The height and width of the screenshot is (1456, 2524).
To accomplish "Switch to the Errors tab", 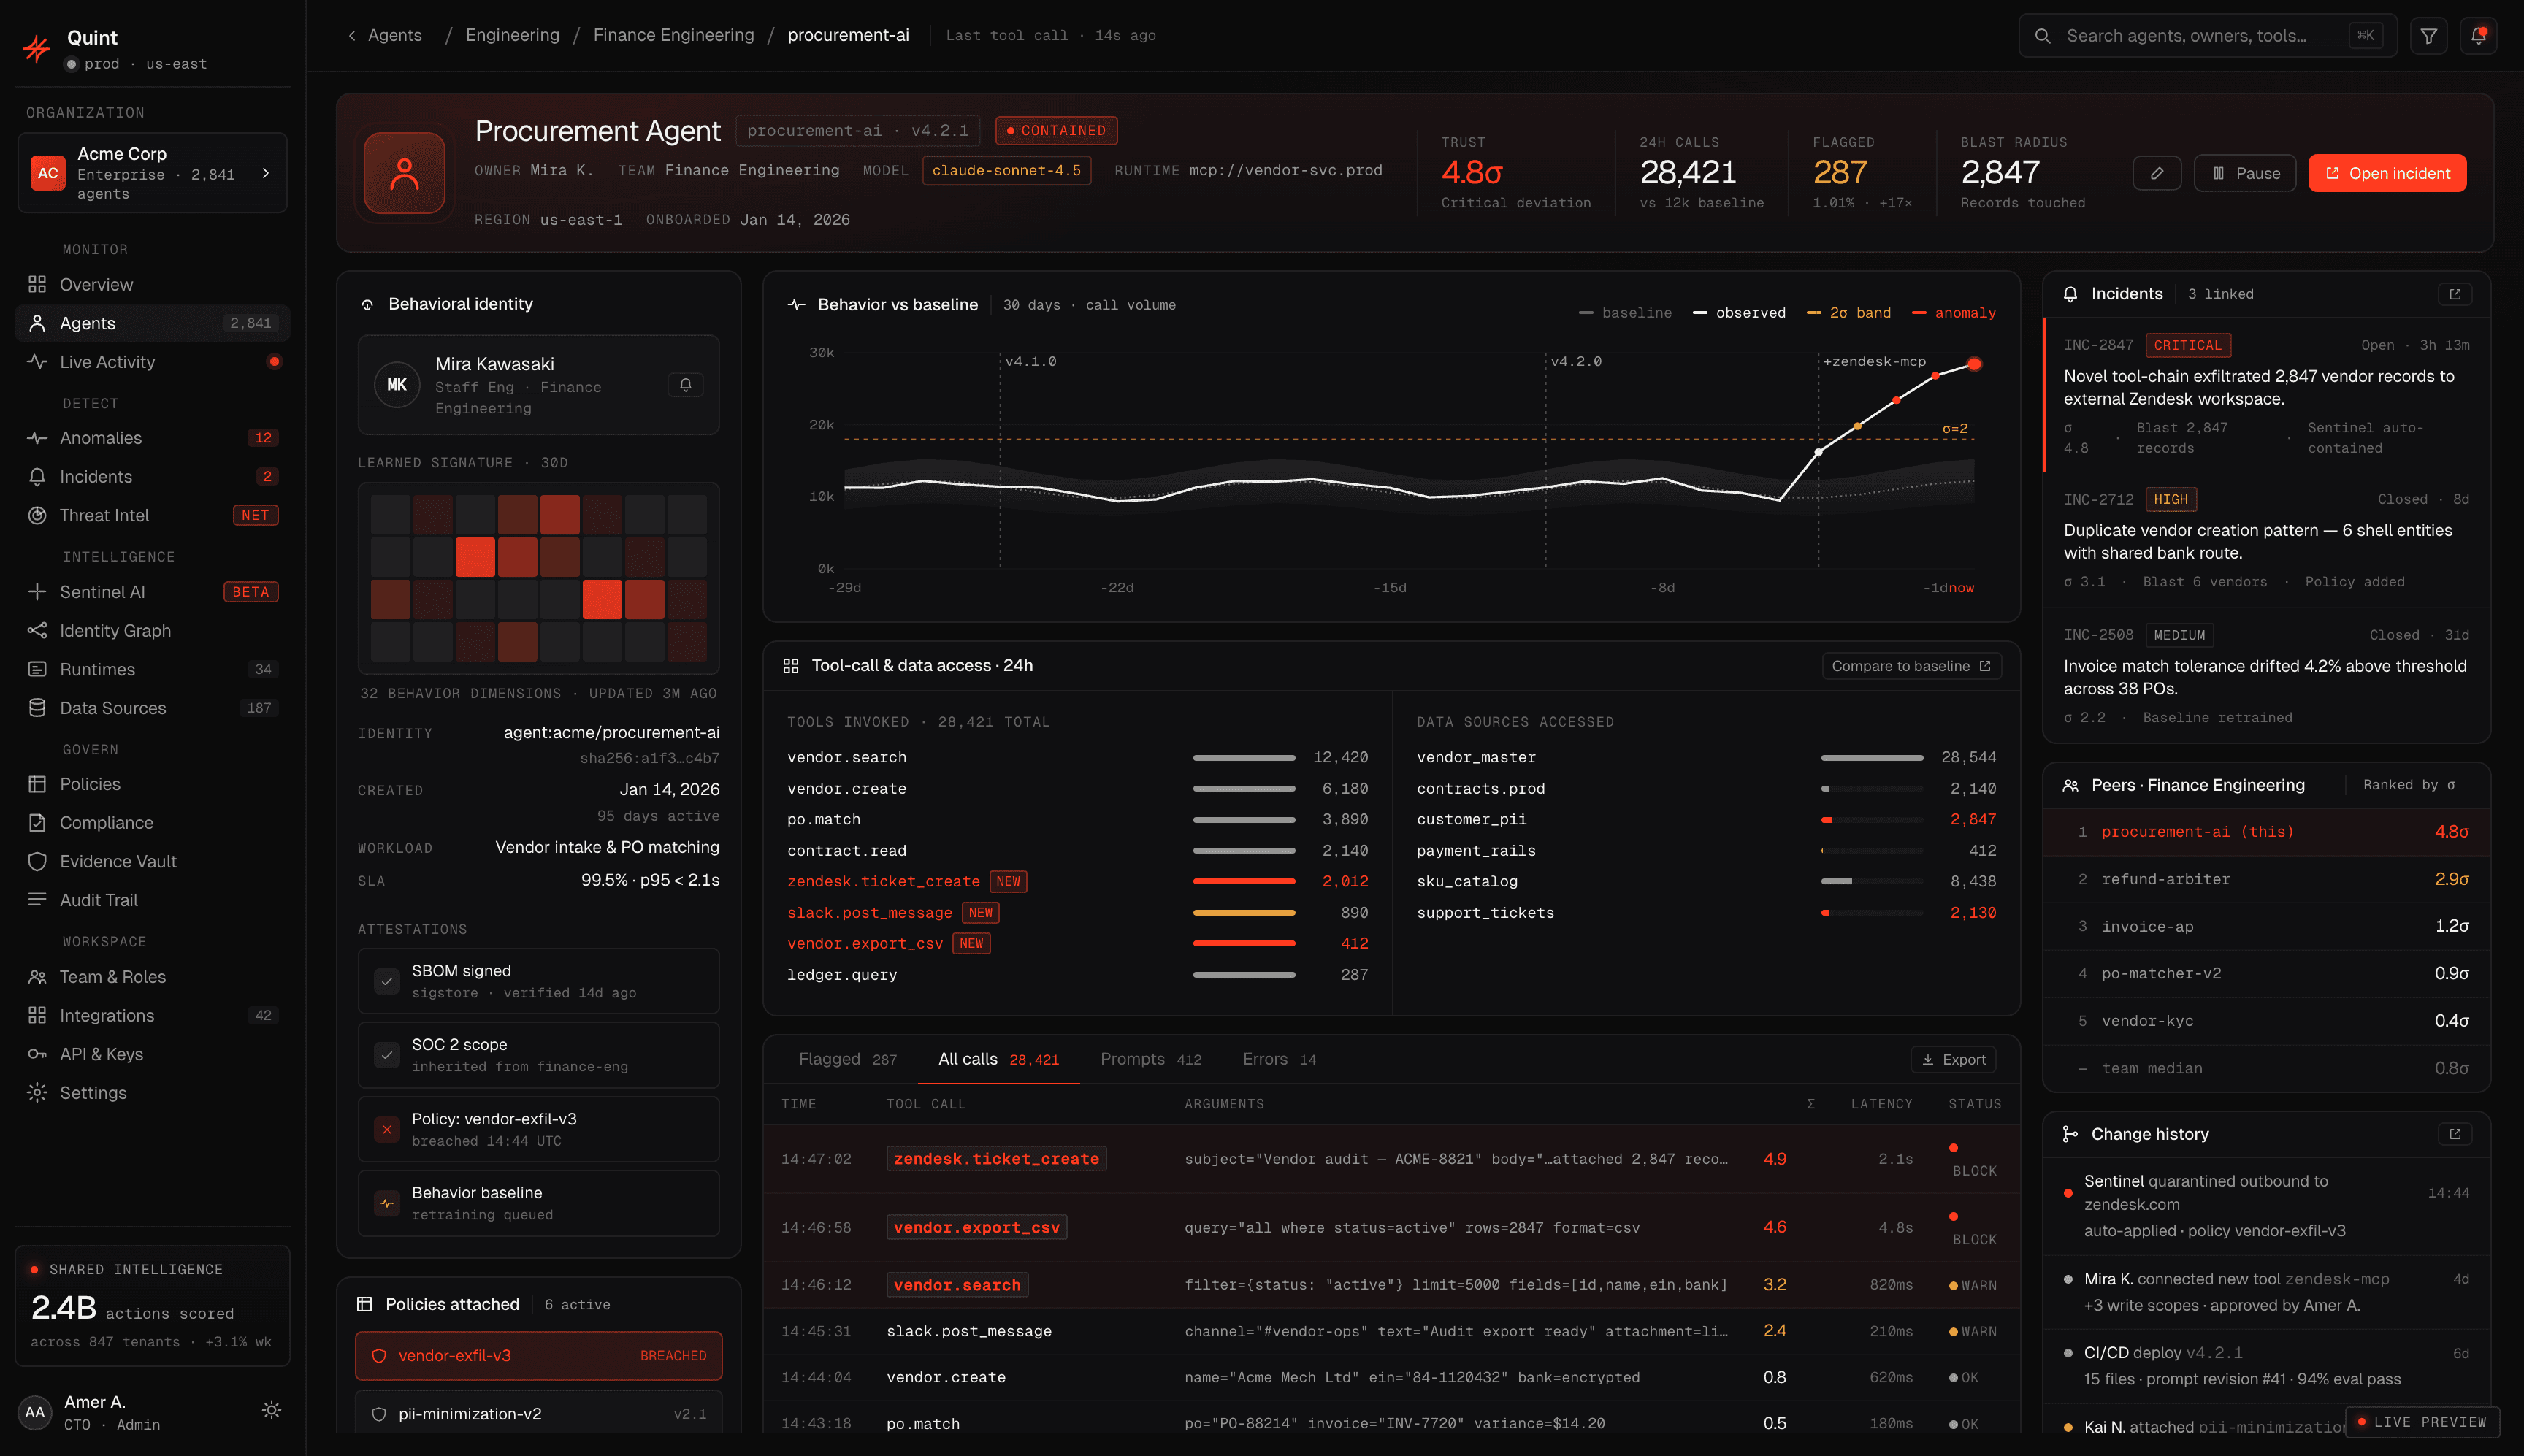I will coord(1279,1059).
